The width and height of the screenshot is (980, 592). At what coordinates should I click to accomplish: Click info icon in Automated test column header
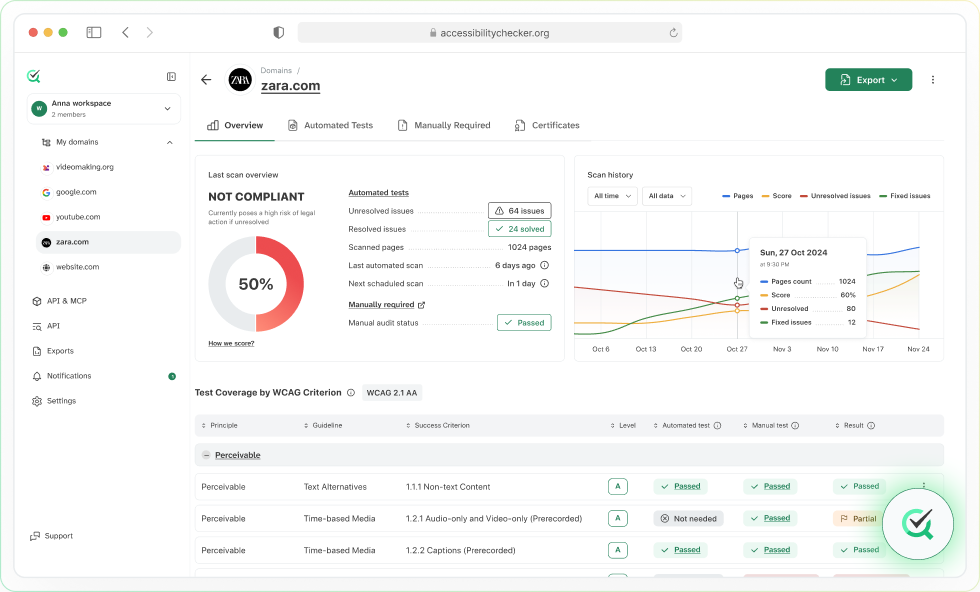pos(718,426)
